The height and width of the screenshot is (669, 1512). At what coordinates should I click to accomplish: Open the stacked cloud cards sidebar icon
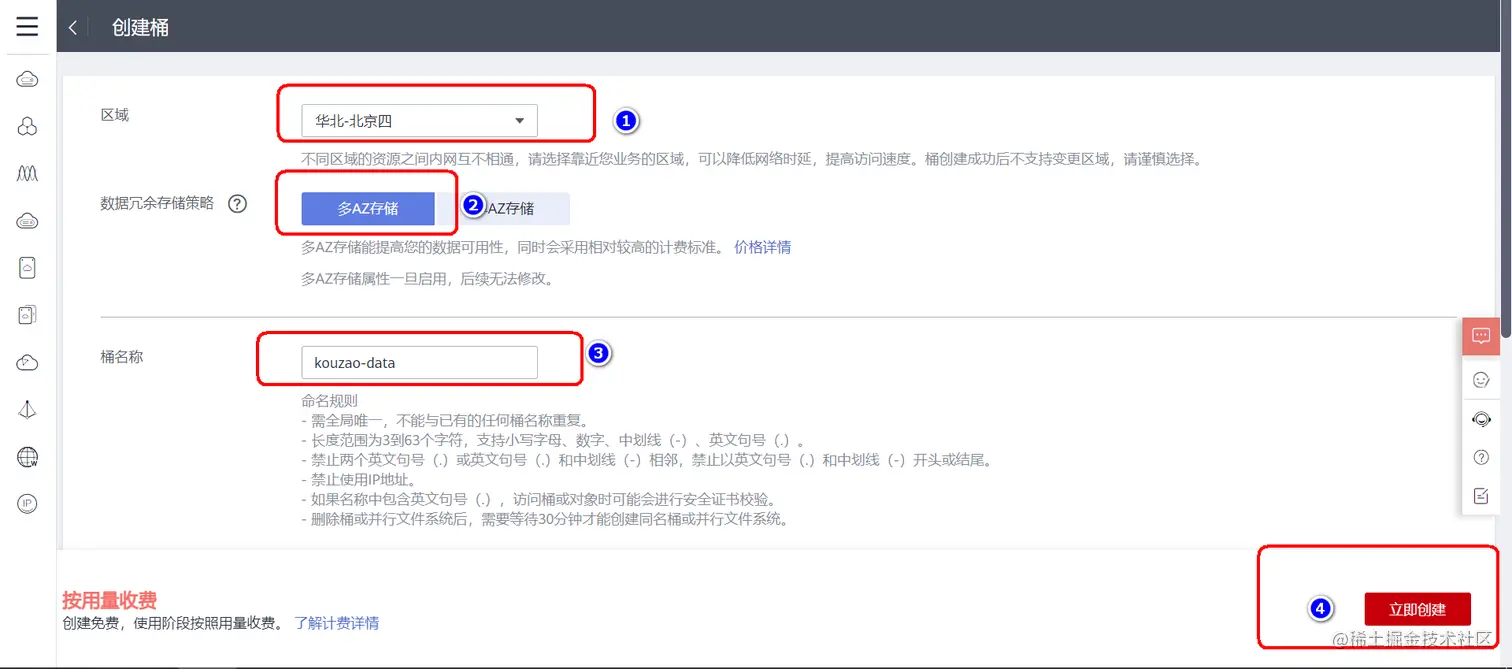[28, 315]
